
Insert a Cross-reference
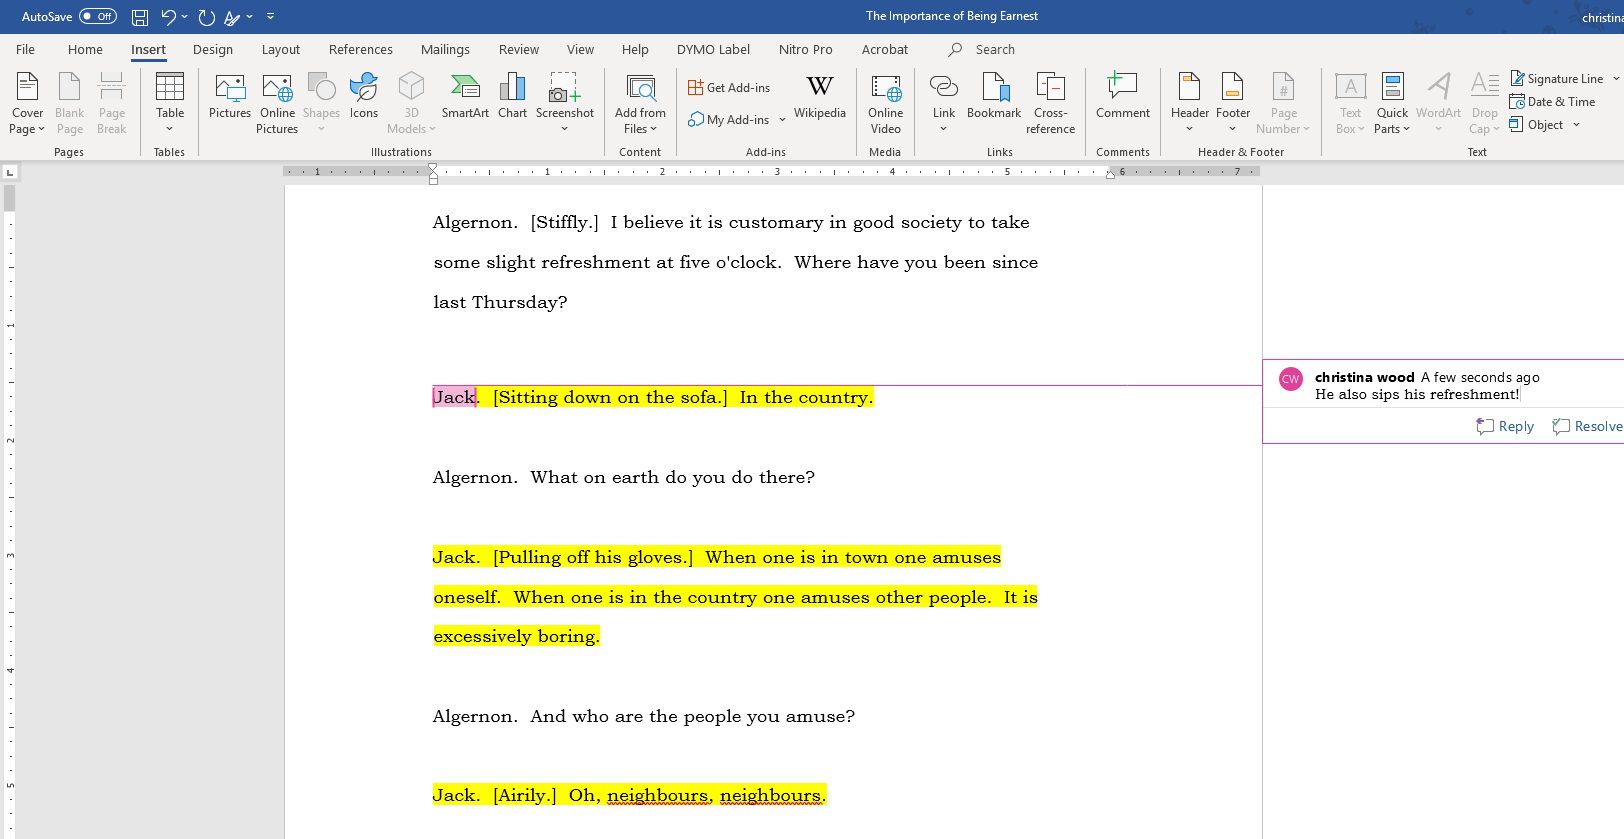click(1050, 103)
